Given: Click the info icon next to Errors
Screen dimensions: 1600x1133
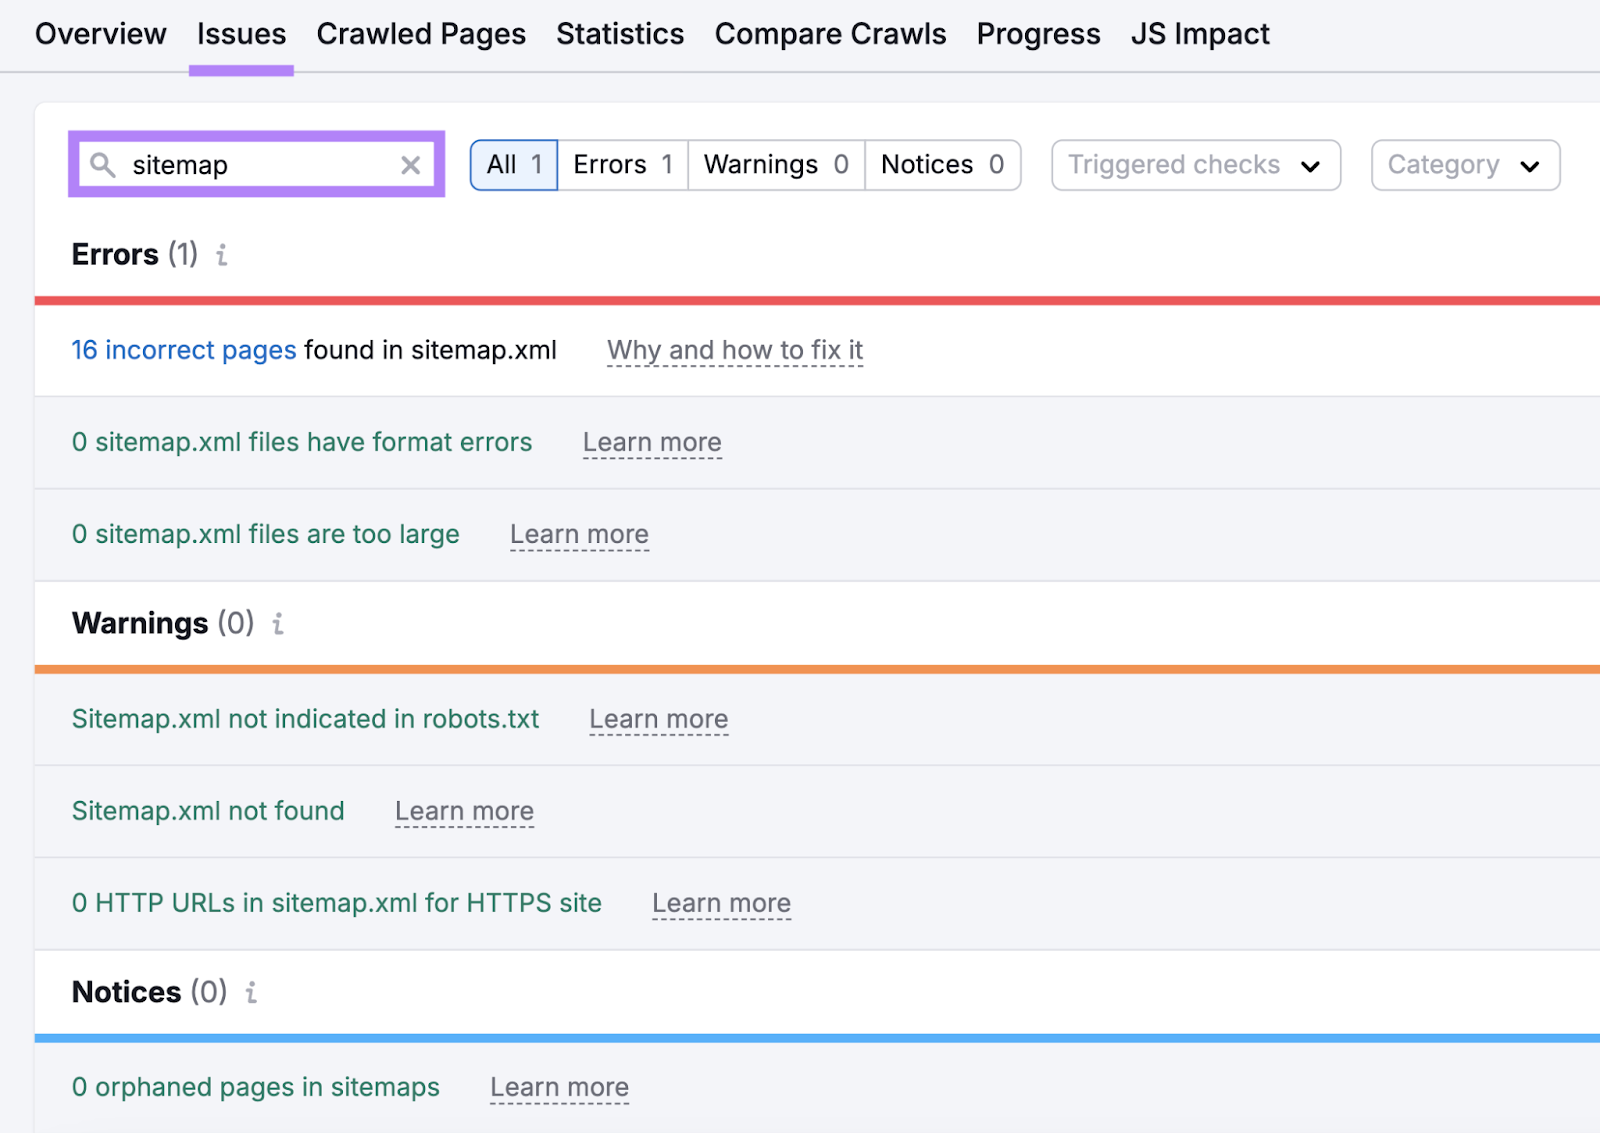Looking at the screenshot, I should click(x=221, y=255).
